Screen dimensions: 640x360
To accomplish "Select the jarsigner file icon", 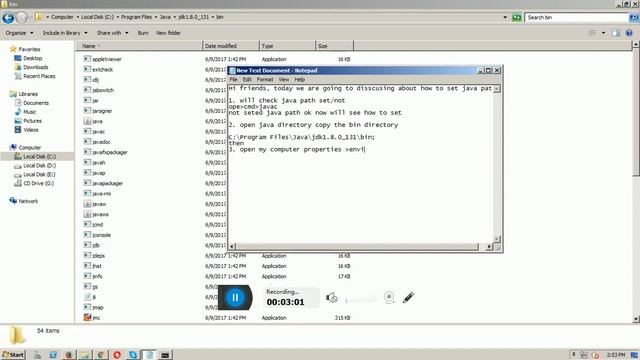I will click(x=87, y=110).
